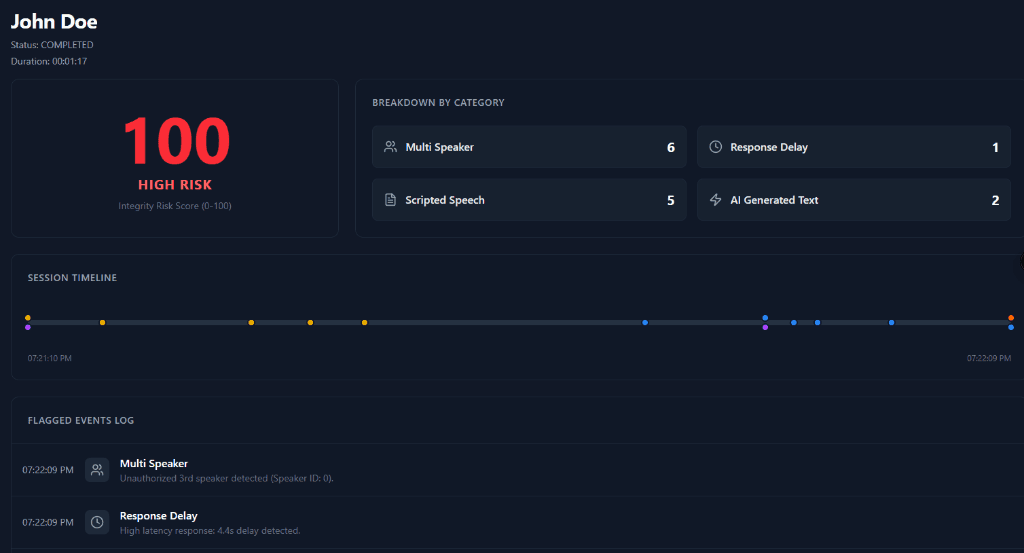
Task: Open the Multi Speaker breakdown card
Action: click(529, 147)
